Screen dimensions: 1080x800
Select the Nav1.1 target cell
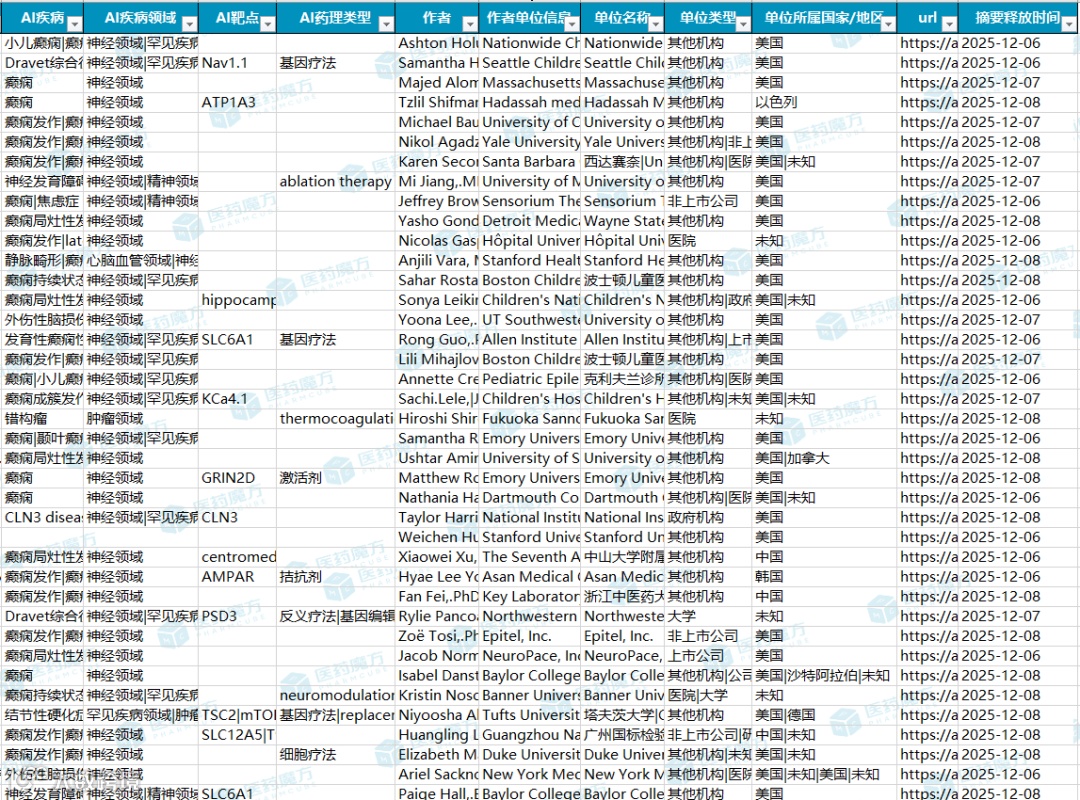(x=238, y=63)
